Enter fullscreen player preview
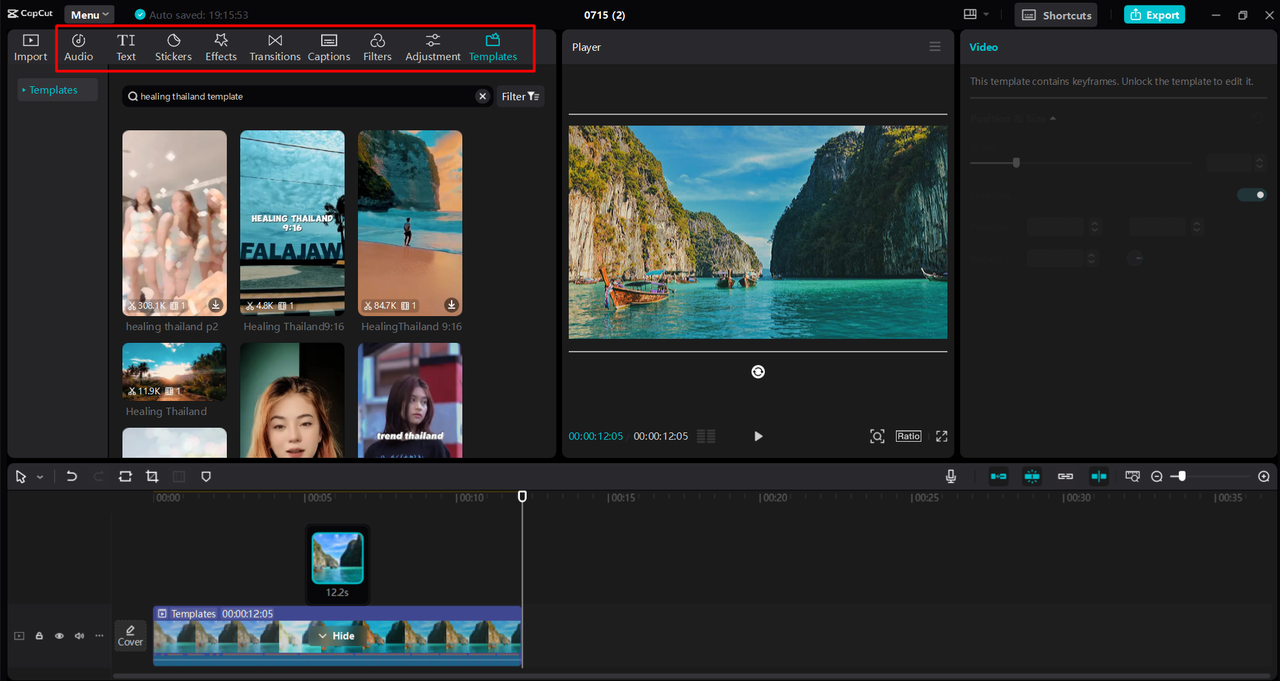The width and height of the screenshot is (1280, 681). [x=941, y=436]
